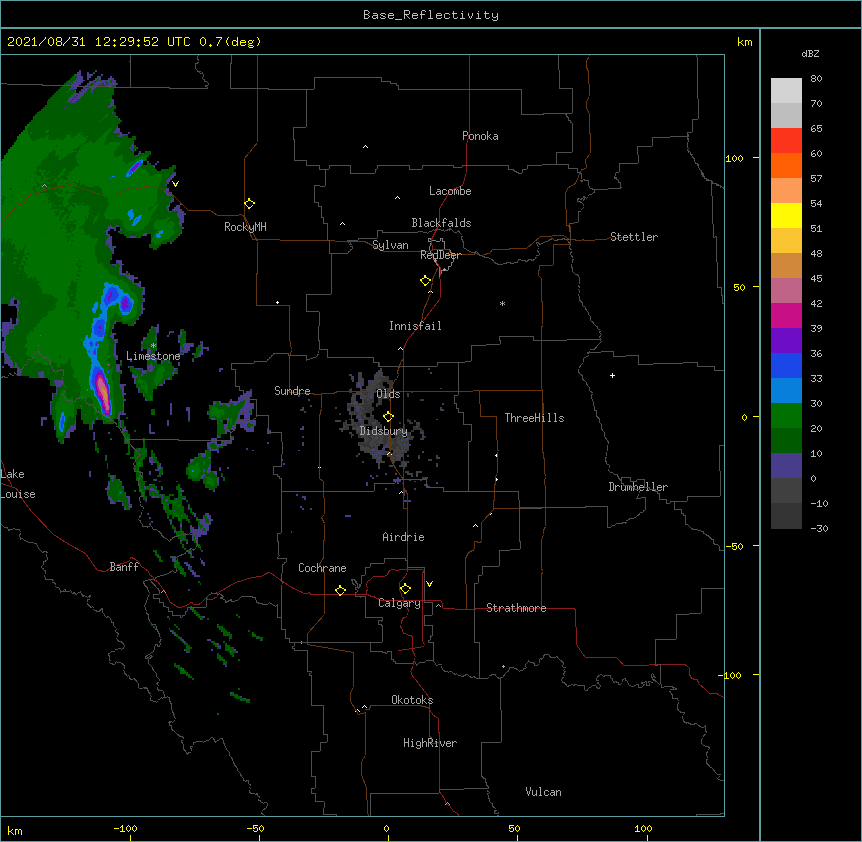The height and width of the screenshot is (842, 862).
Task: Click the white plus marker north of Drumheller
Action: [x=612, y=375]
